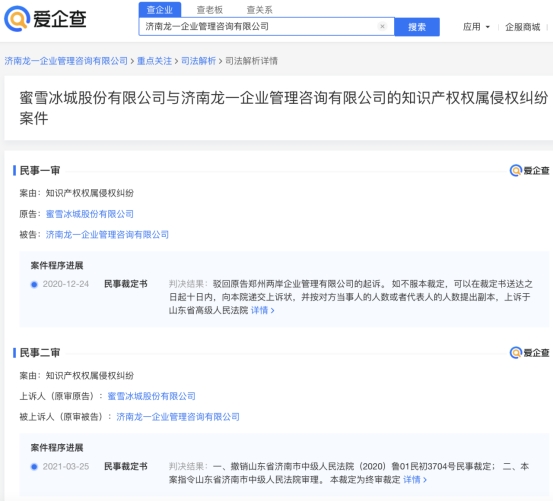The image size is (553, 502).
Task: Click 案由 text in 民事二审 section
Action: point(77,375)
